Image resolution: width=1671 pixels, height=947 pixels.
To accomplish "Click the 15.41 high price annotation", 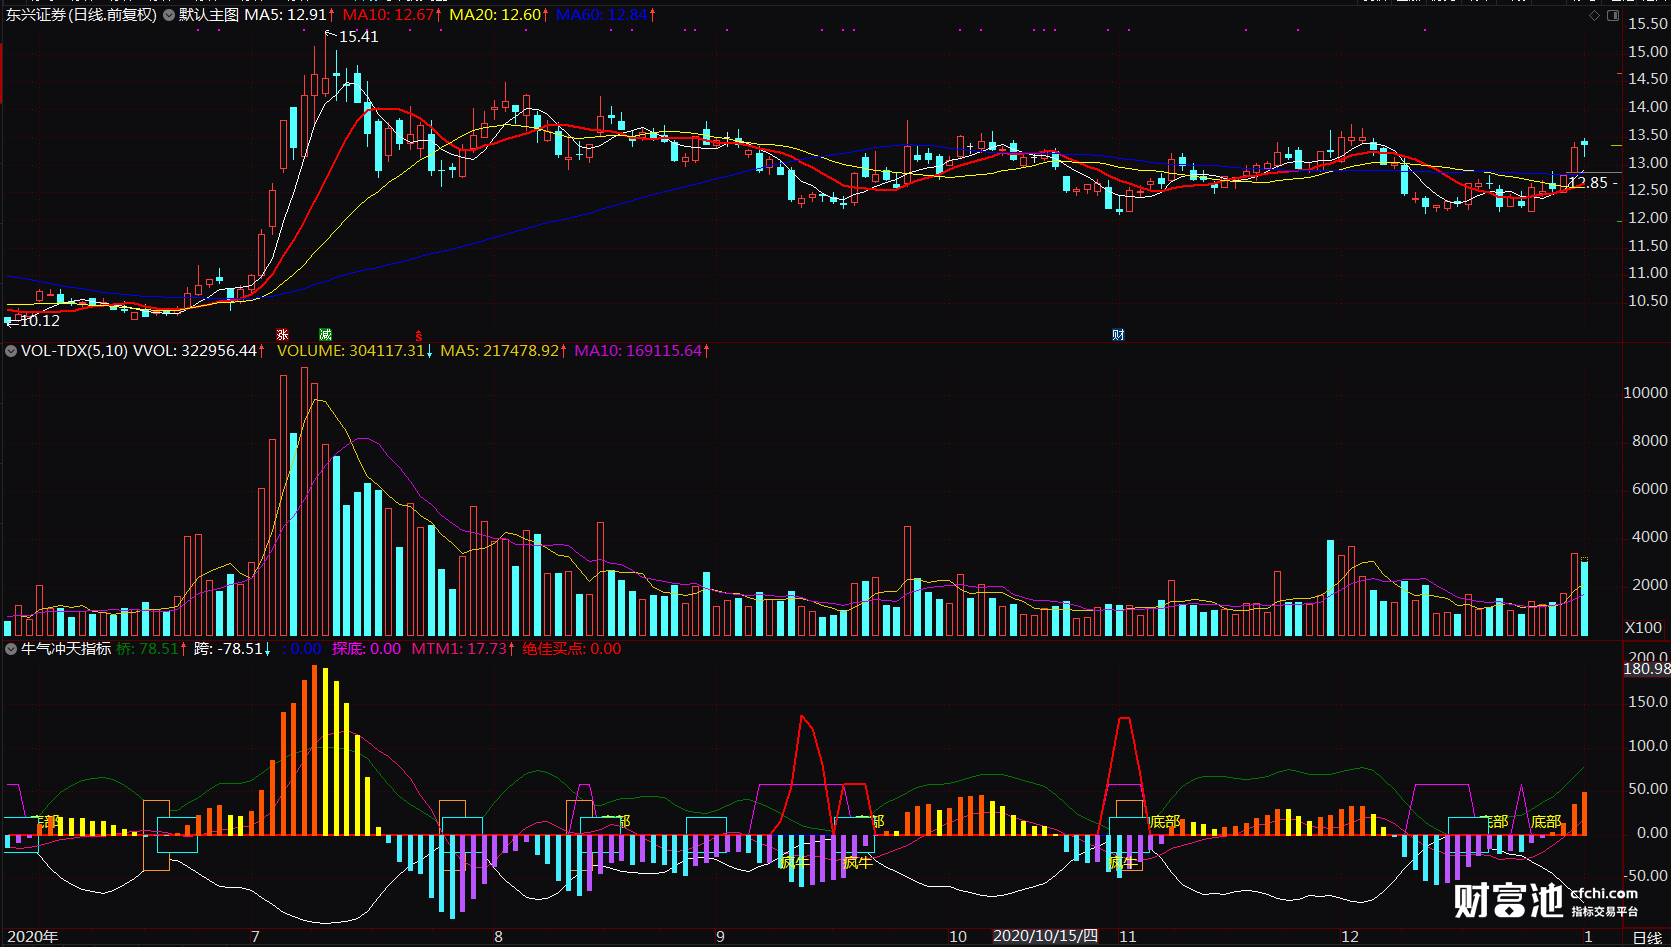I will tap(358, 37).
